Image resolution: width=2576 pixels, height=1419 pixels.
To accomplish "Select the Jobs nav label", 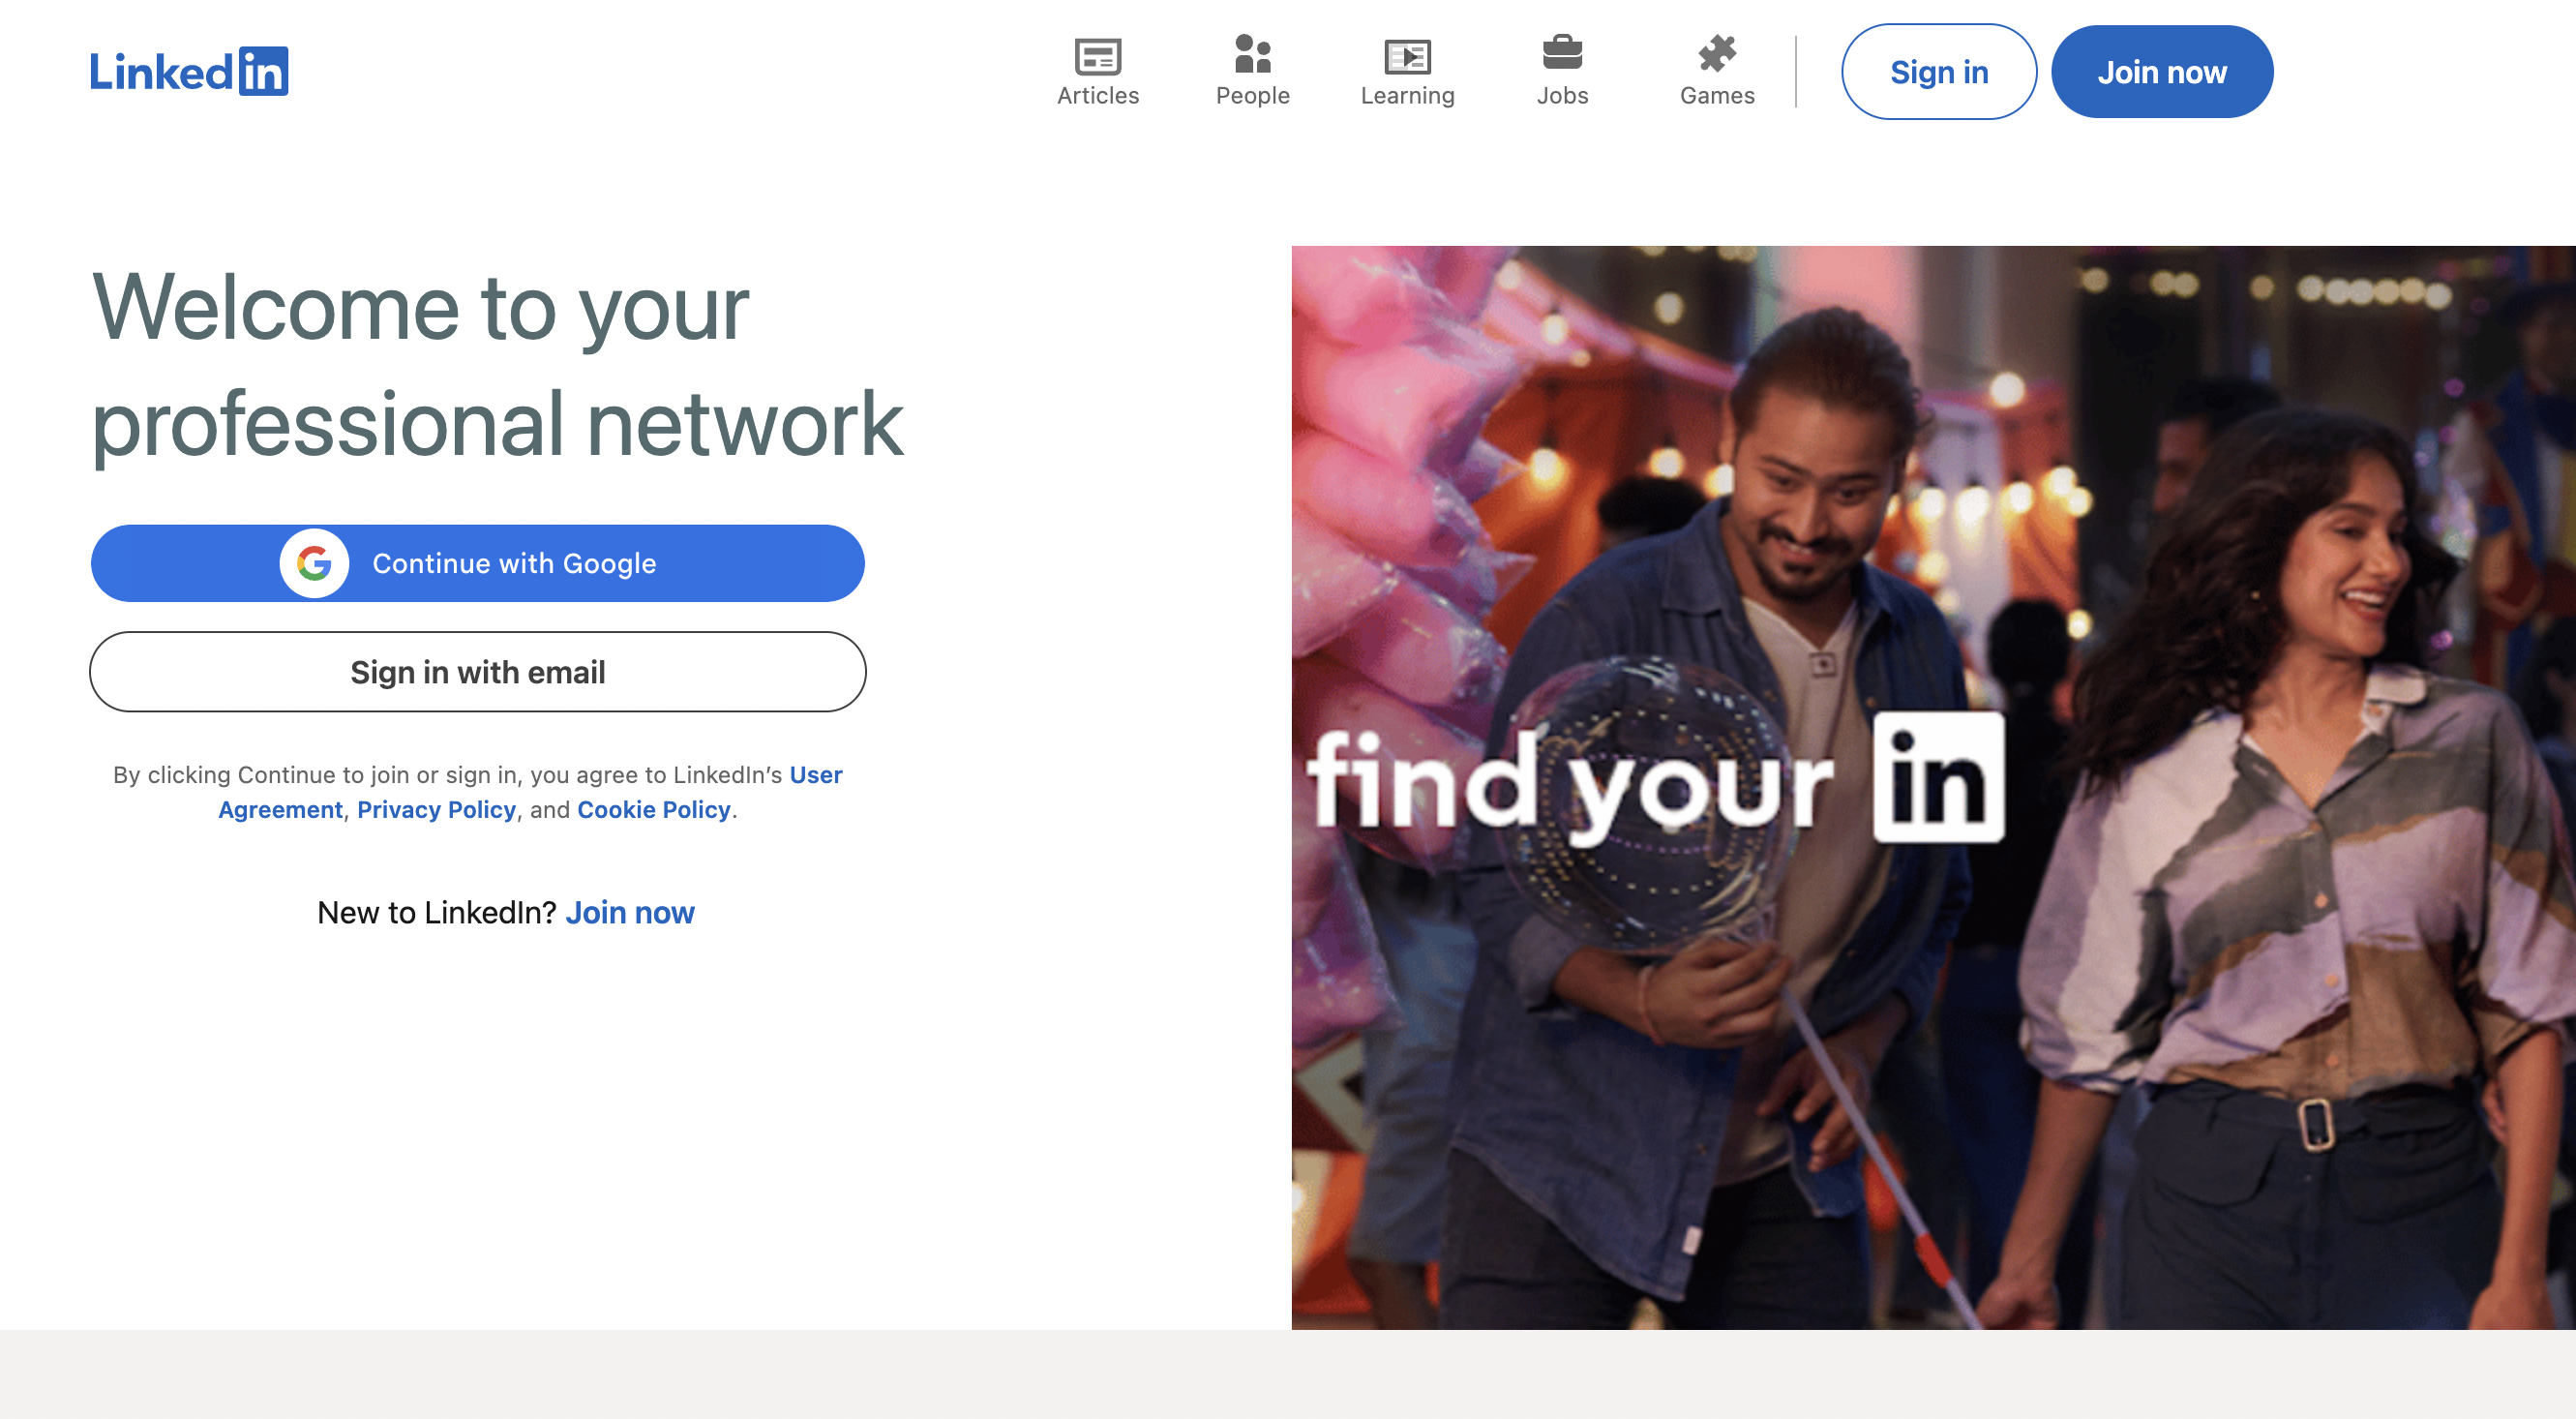I will (x=1561, y=96).
